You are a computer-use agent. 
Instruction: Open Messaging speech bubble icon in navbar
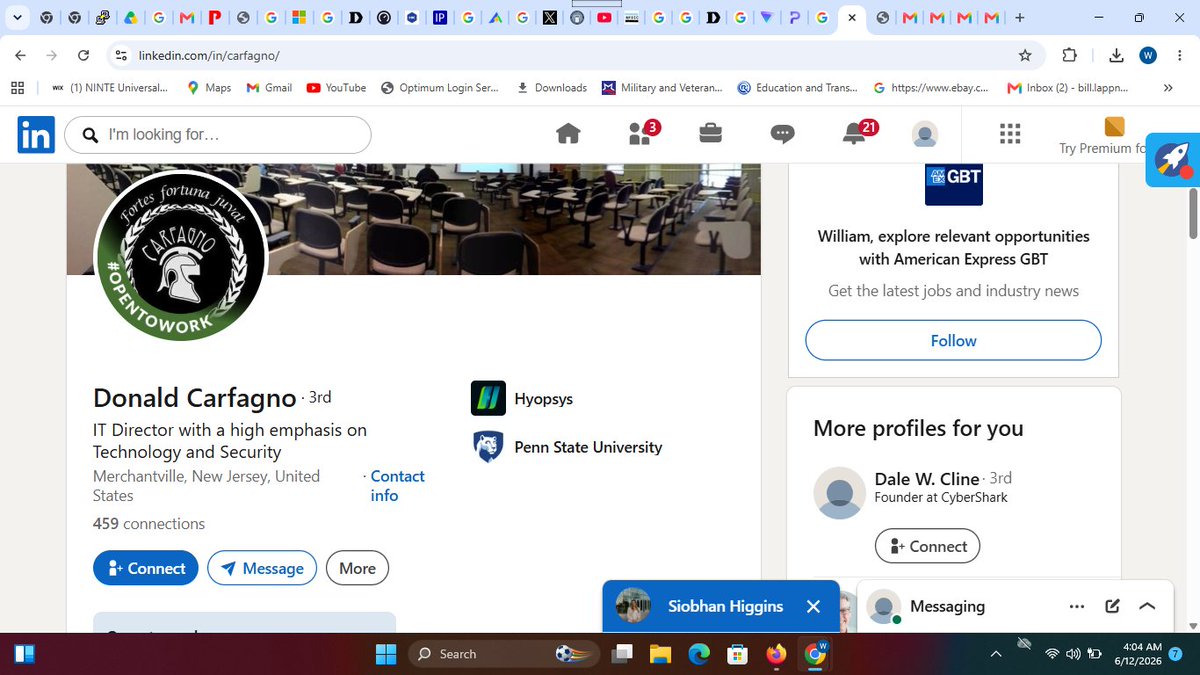pos(783,134)
